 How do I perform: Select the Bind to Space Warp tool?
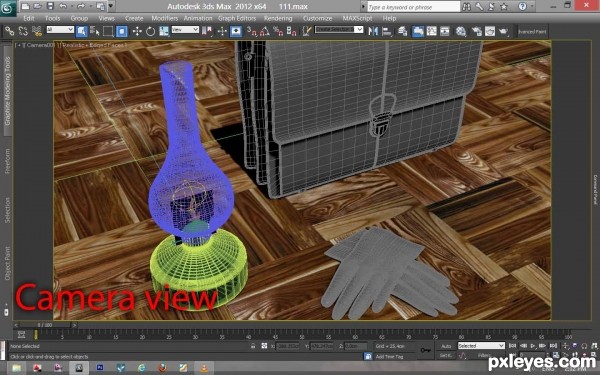click(37, 31)
